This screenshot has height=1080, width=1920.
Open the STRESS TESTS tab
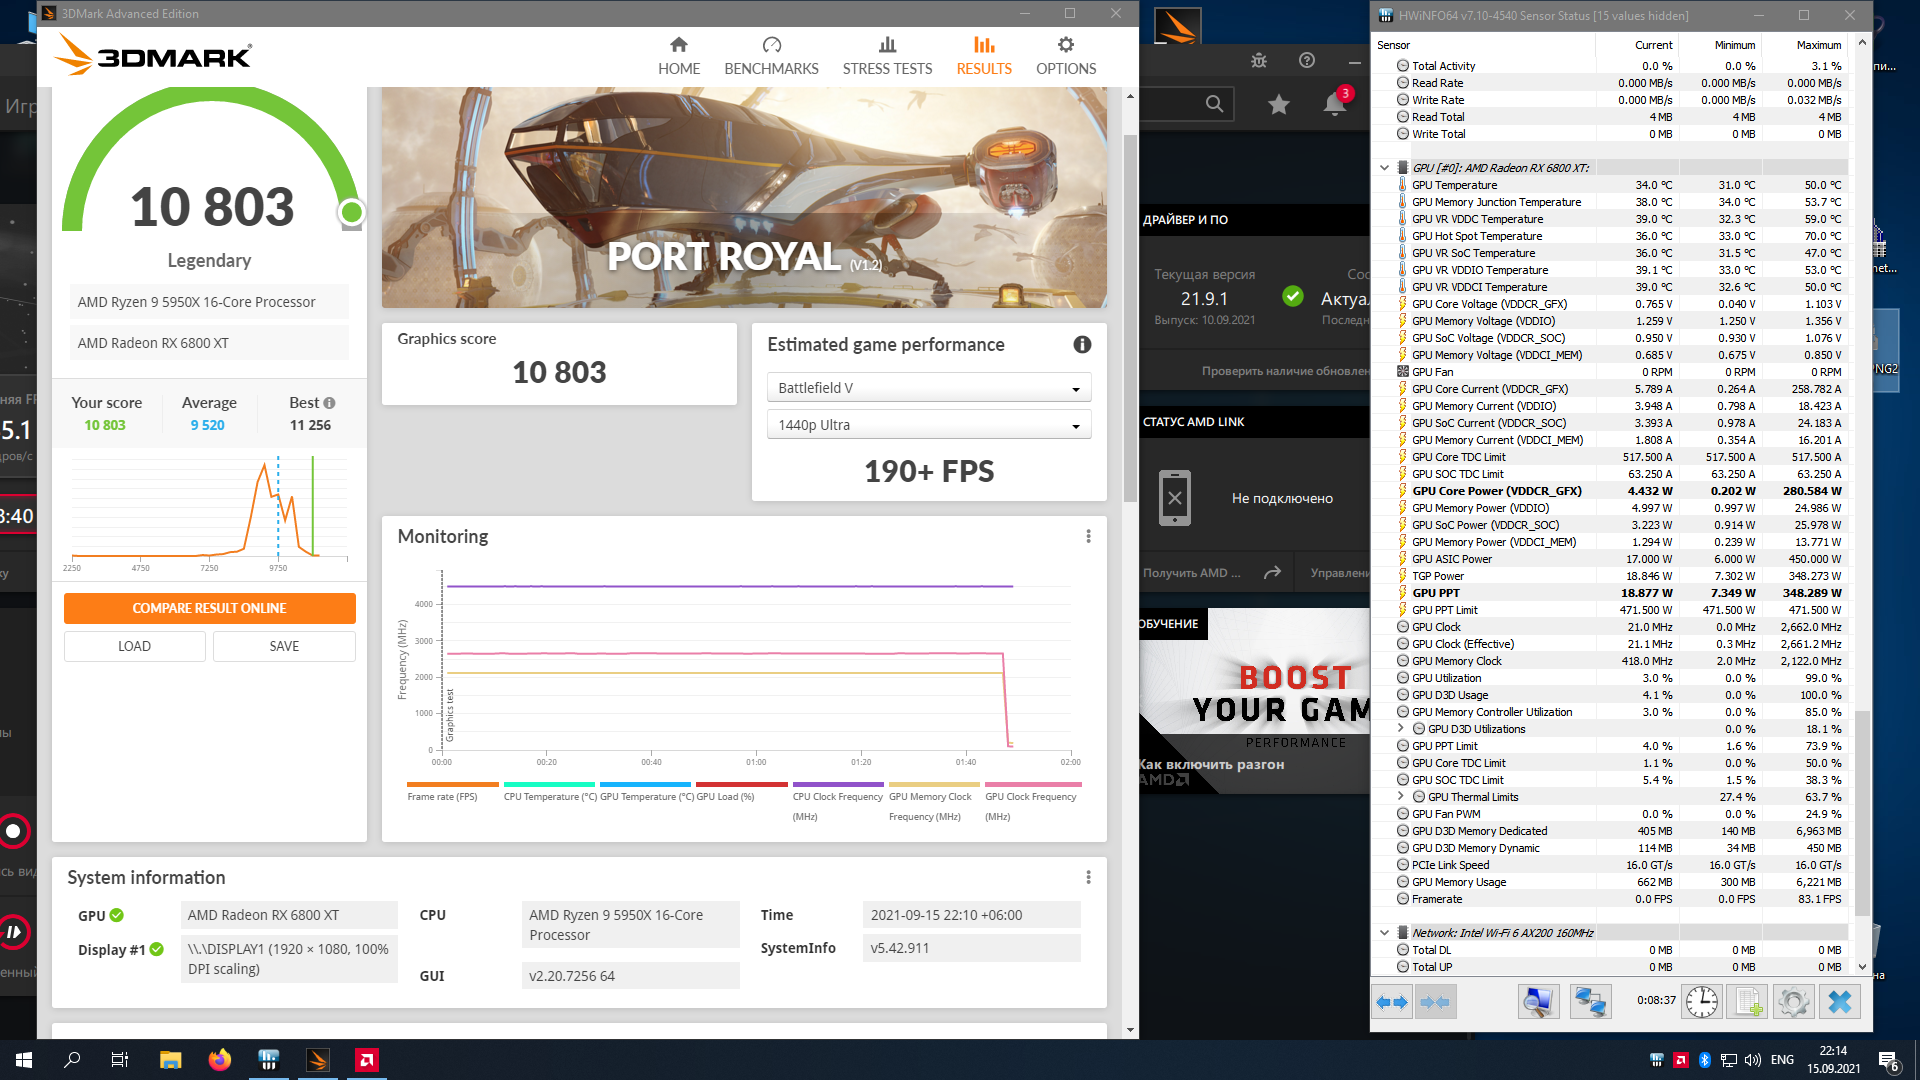(x=887, y=56)
